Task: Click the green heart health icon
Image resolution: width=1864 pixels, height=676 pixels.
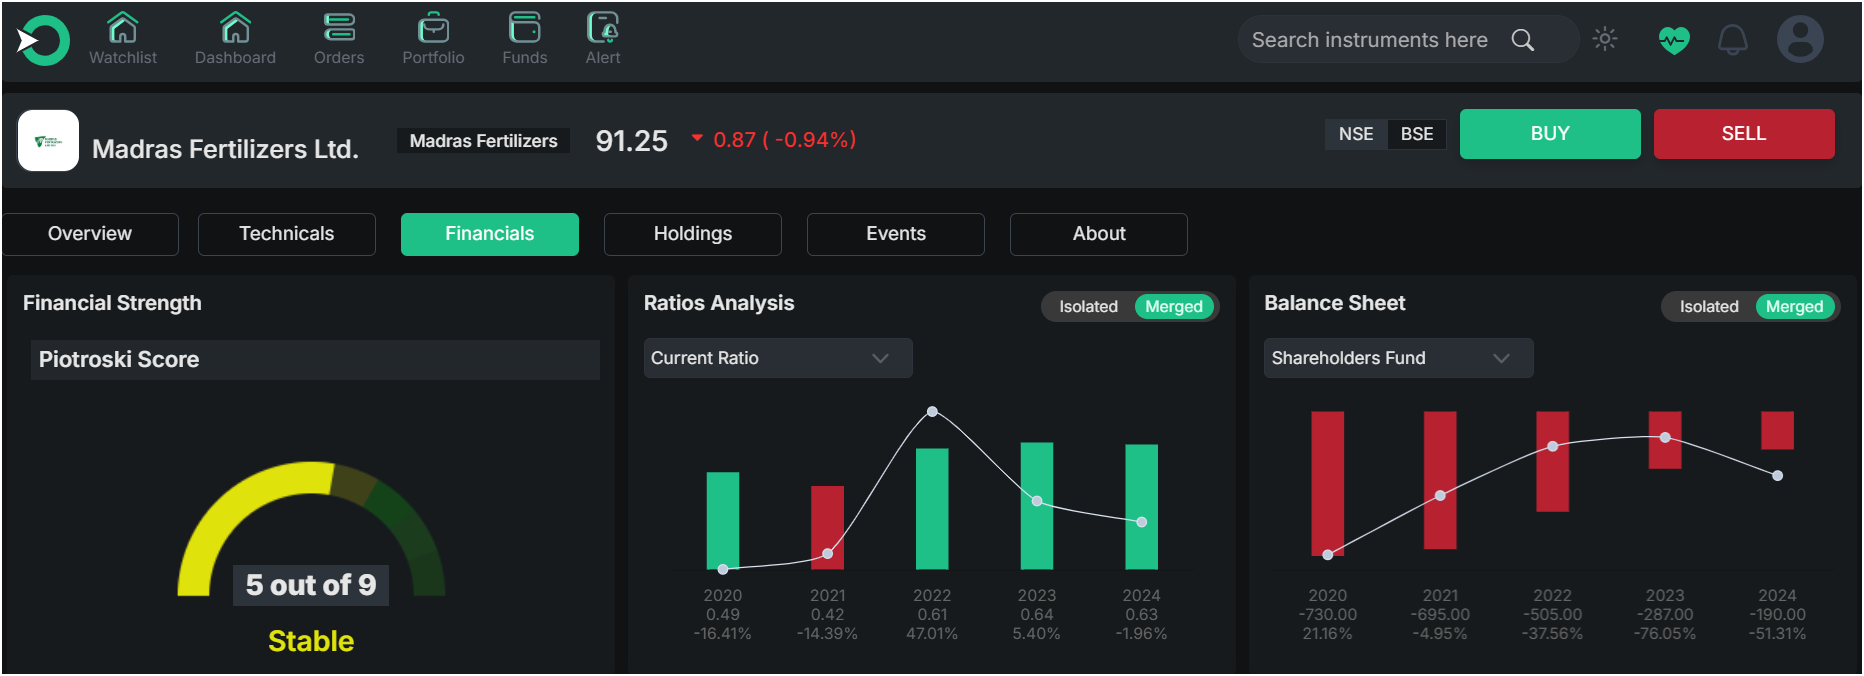Action: pyautogui.click(x=1673, y=40)
